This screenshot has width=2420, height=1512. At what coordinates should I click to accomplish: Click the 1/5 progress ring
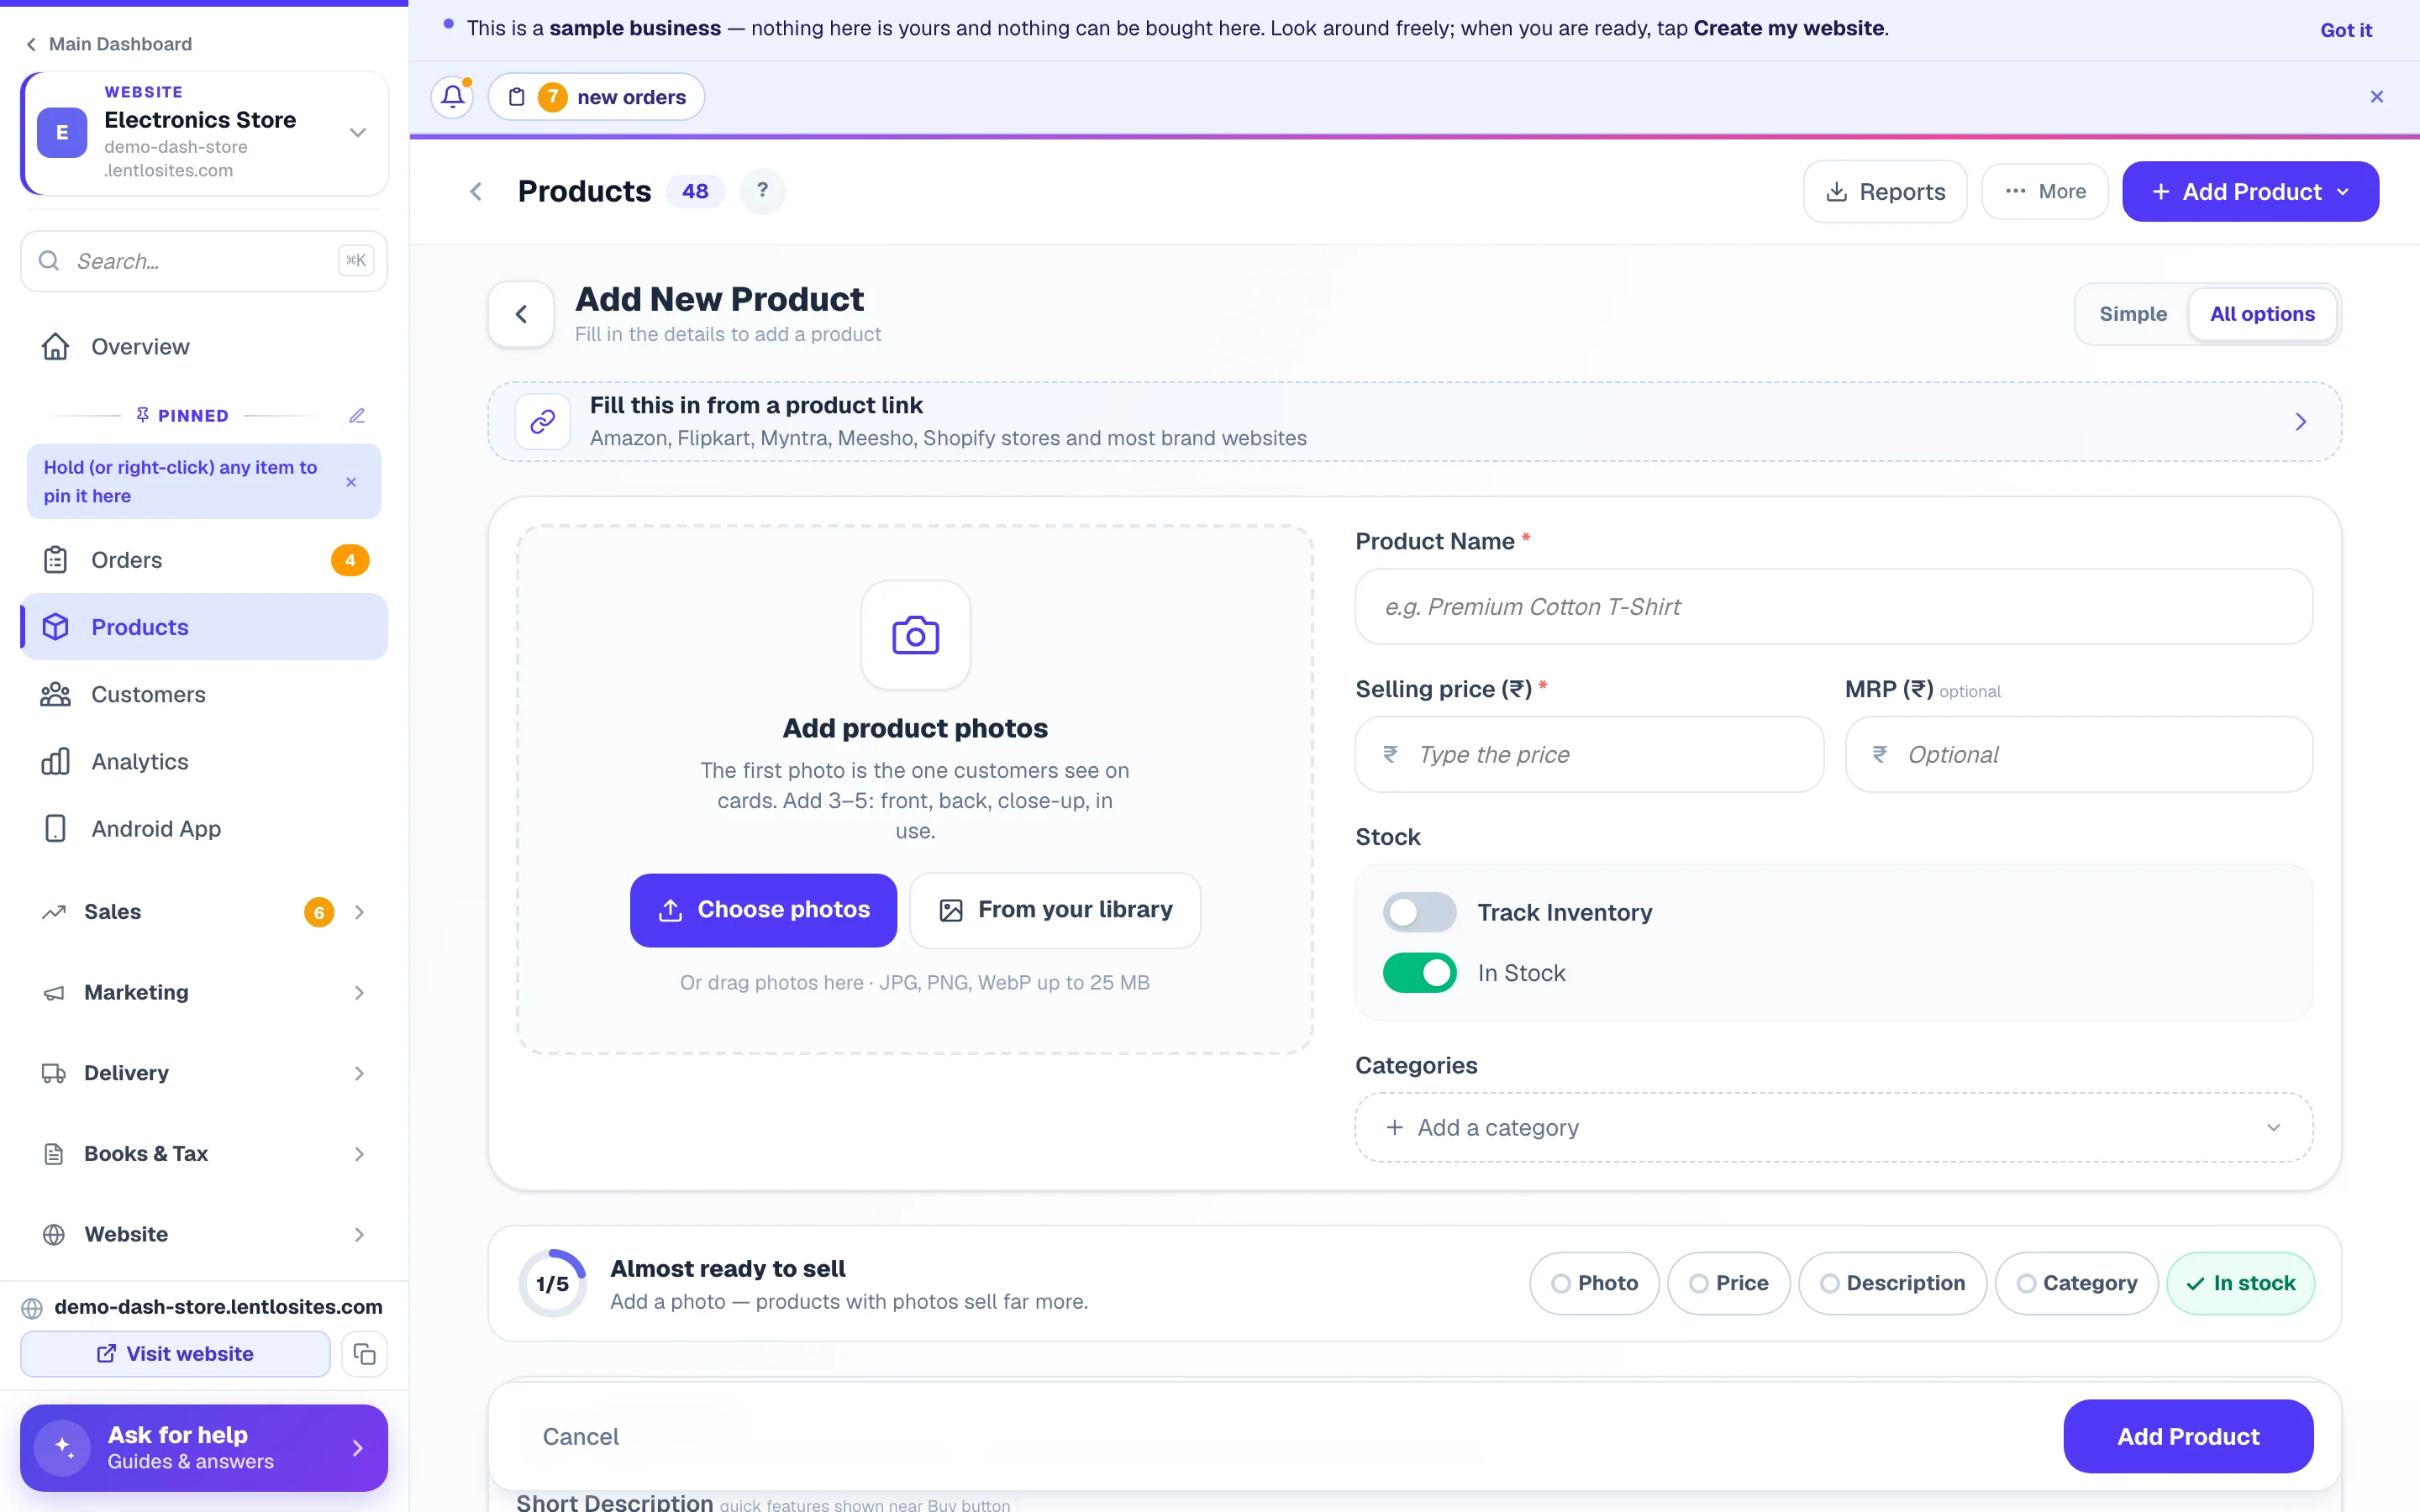(x=552, y=1283)
